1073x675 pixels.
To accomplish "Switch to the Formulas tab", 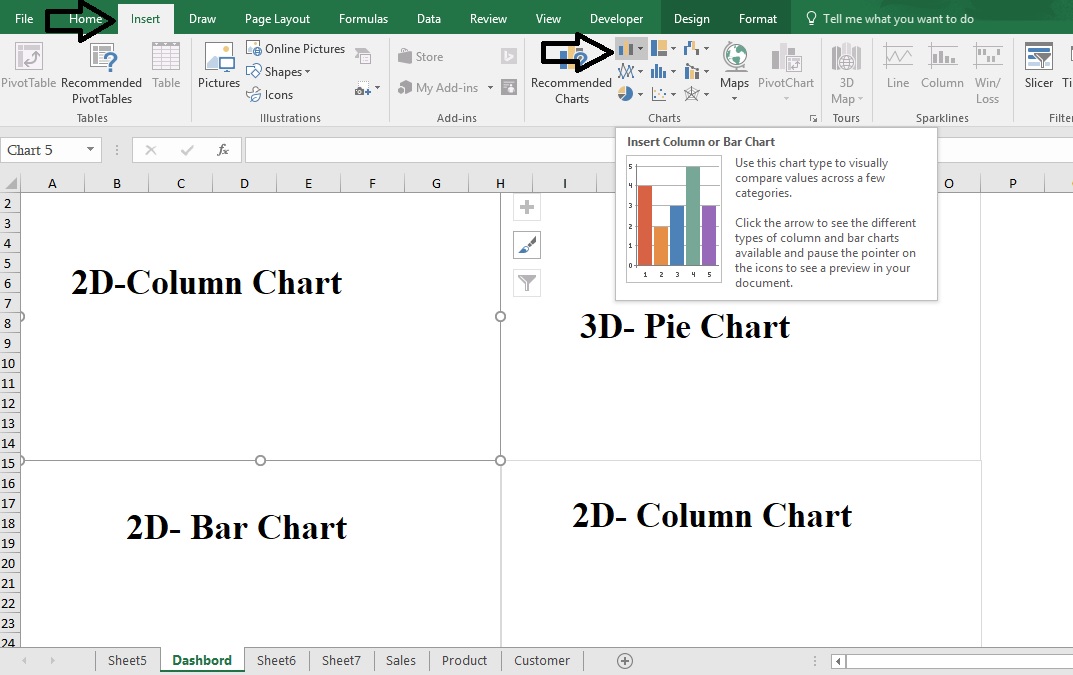I will click(x=363, y=18).
